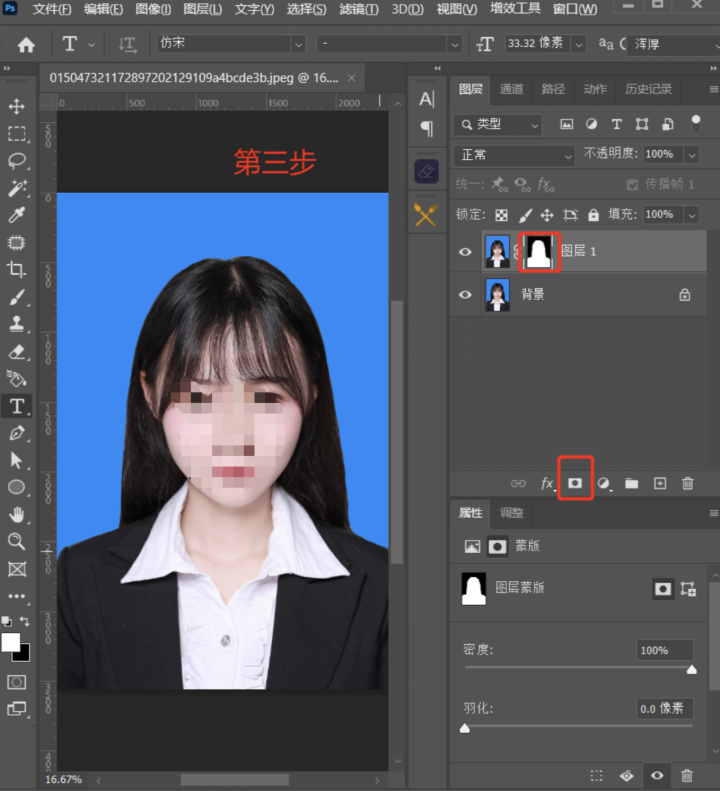720x791 pixels.
Task: Select the Magic Wand tool
Action: coord(17,188)
